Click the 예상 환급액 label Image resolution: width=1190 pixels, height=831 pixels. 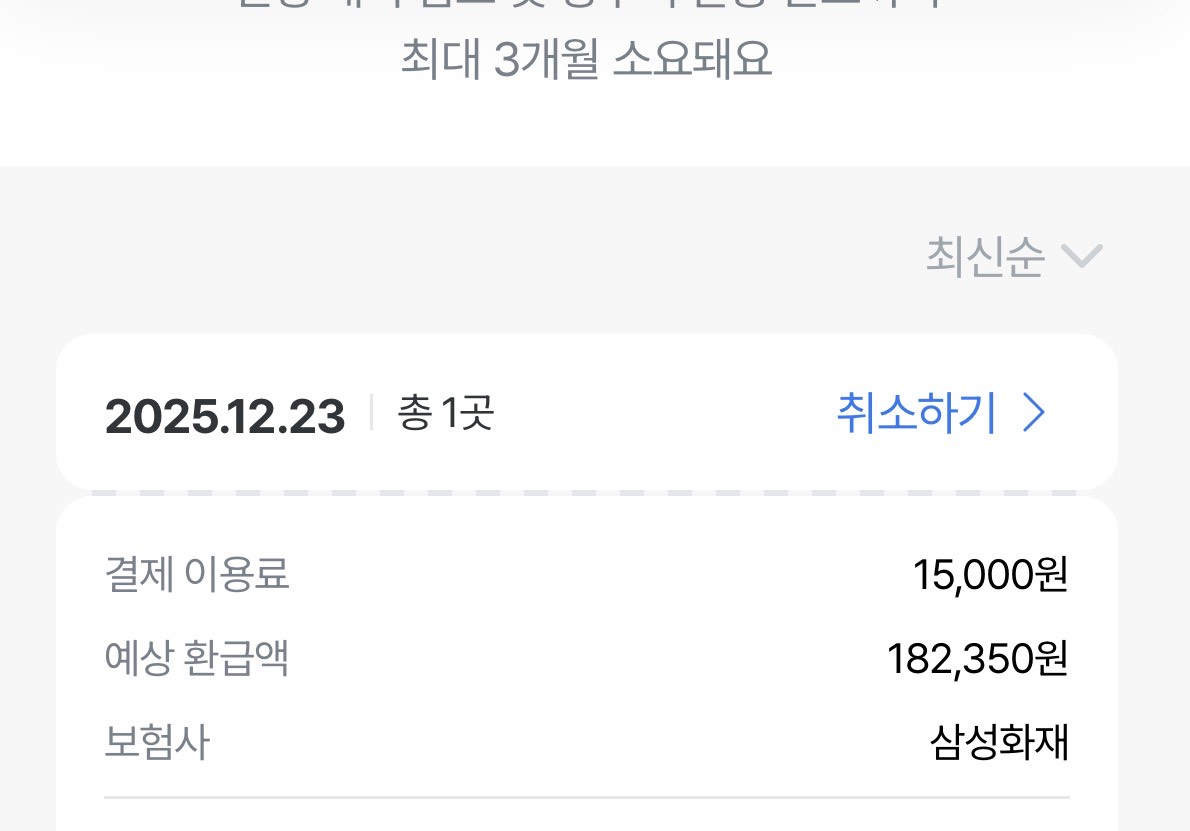click(197, 659)
